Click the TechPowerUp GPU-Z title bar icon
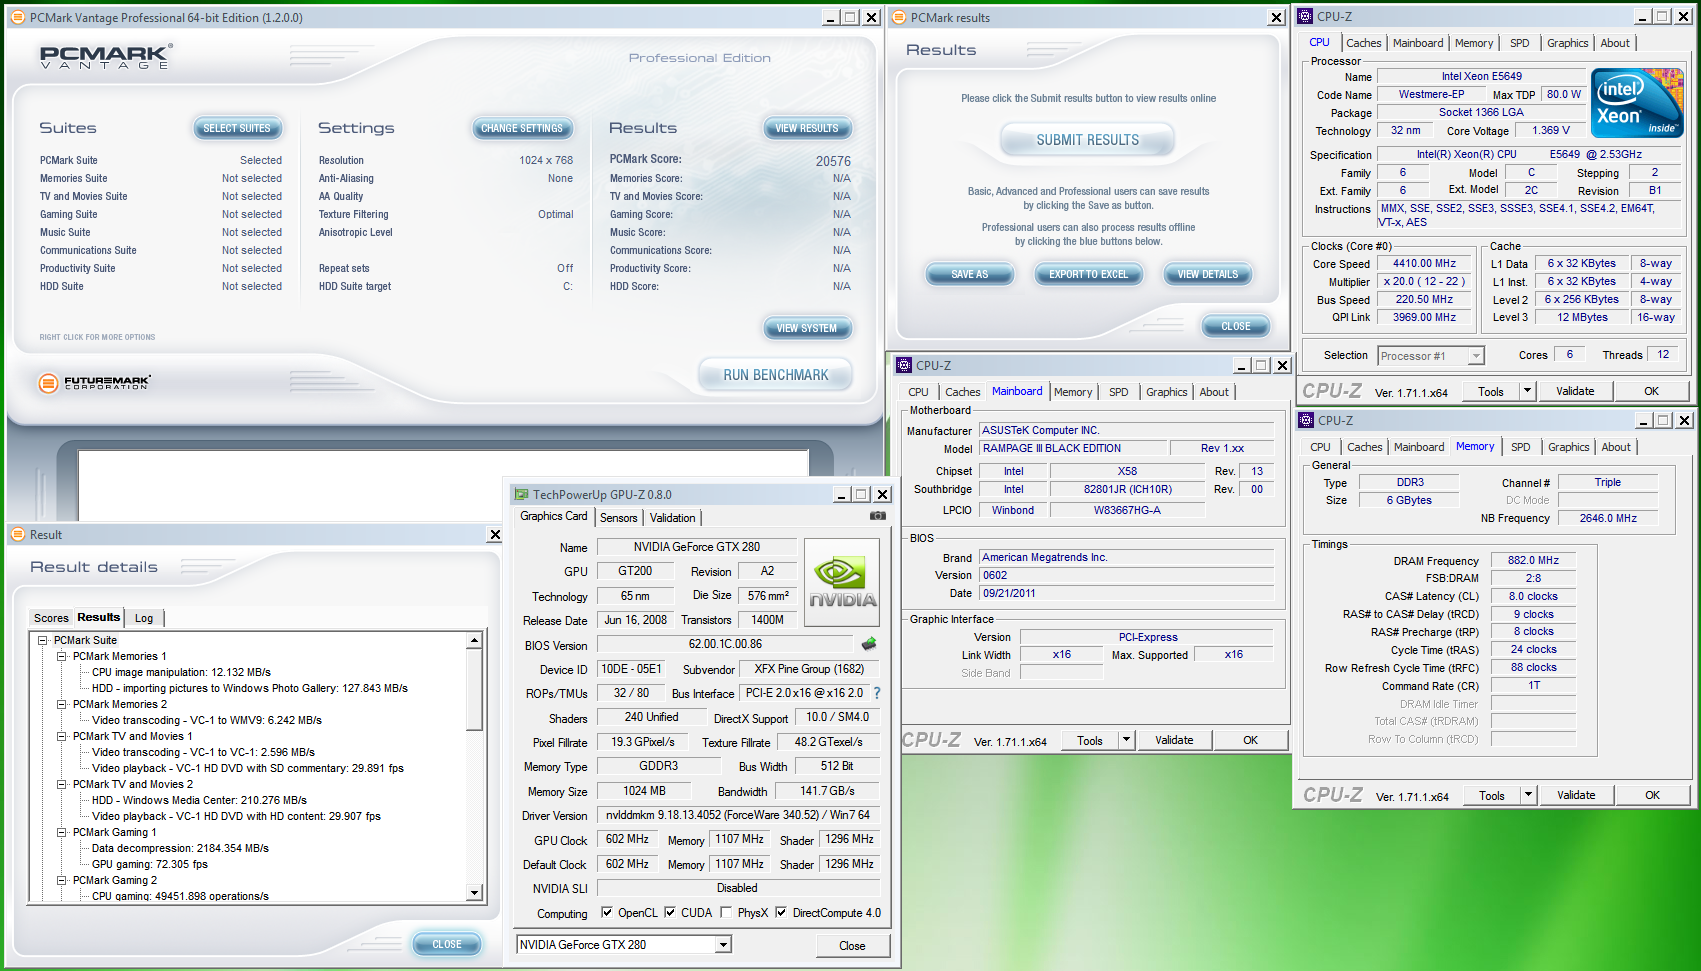The height and width of the screenshot is (971, 1701). 521,494
